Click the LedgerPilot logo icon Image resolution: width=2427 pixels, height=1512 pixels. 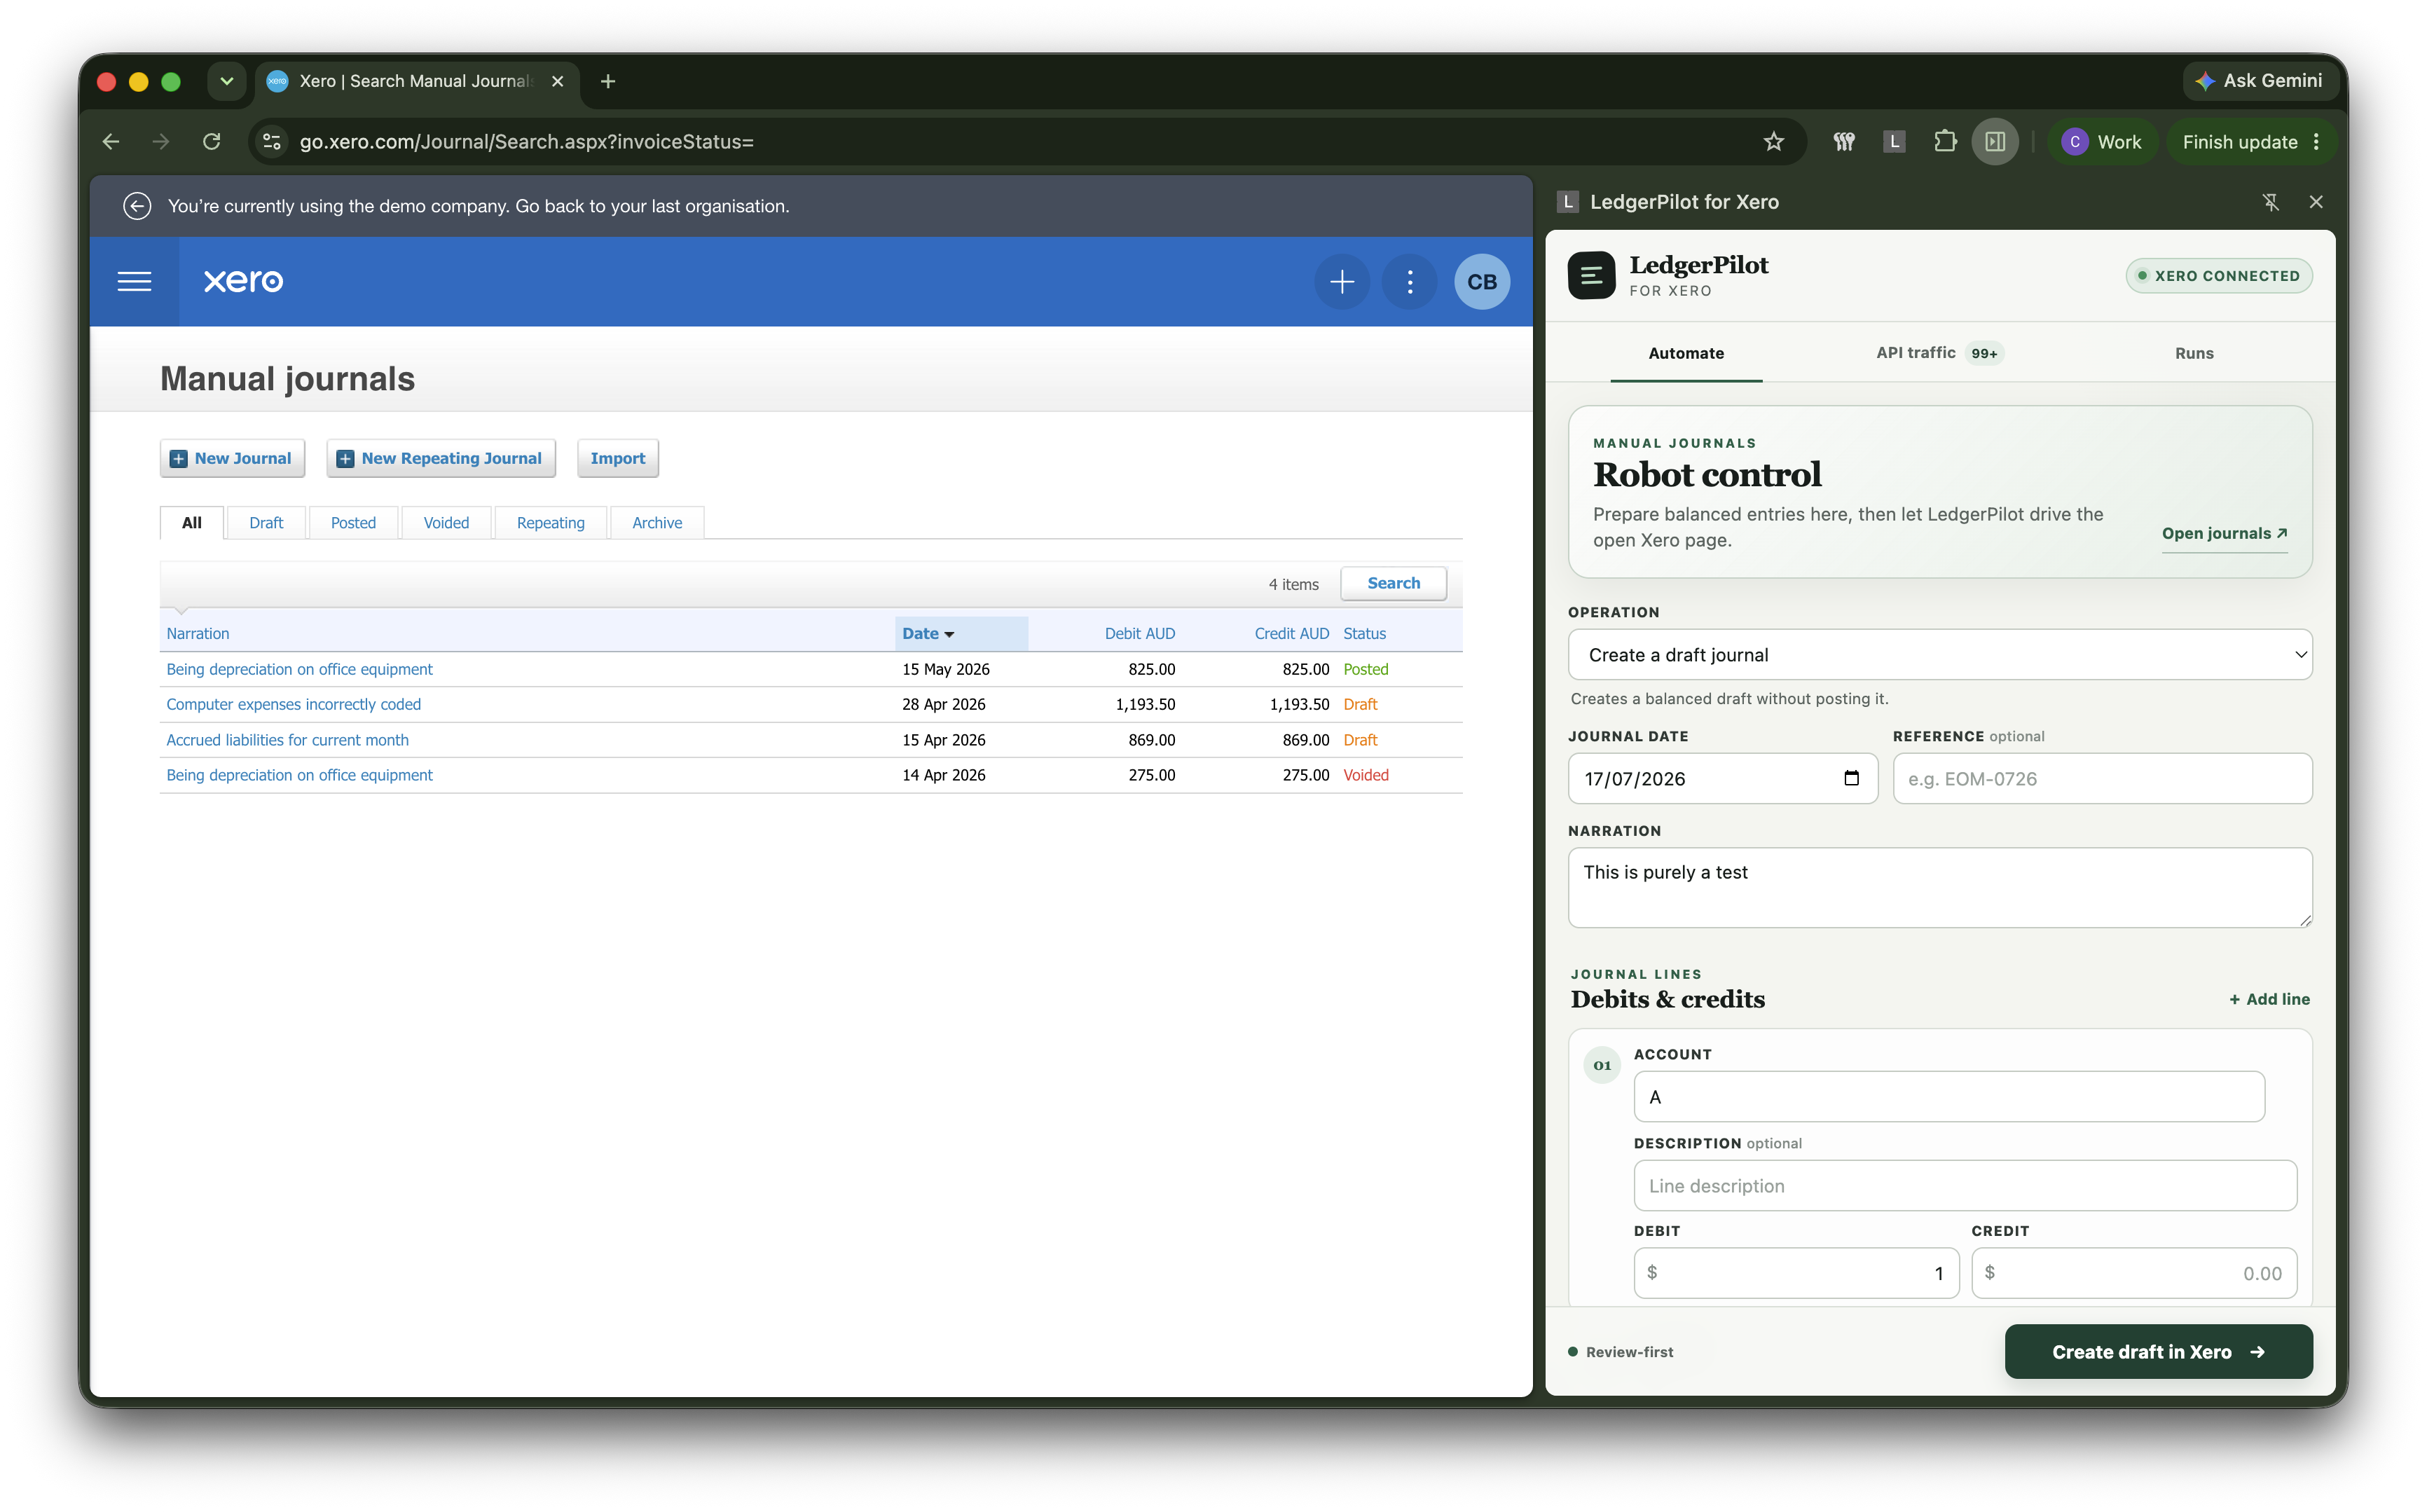click(x=1591, y=275)
